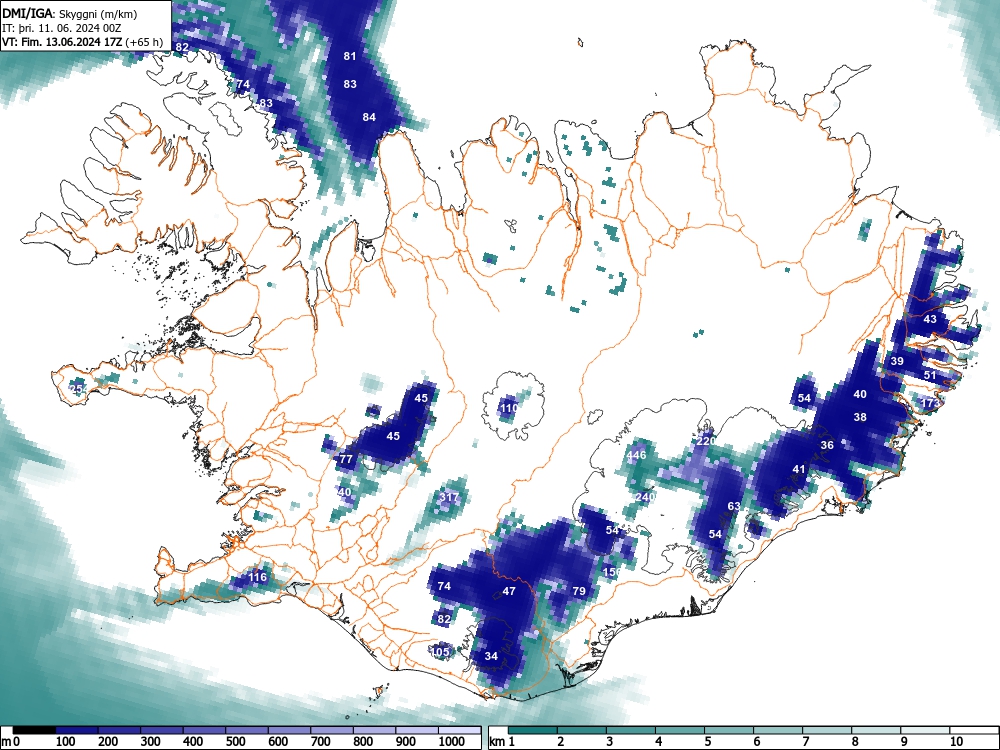Click the value 446 on the map
The width and height of the screenshot is (1000, 750).
point(636,455)
